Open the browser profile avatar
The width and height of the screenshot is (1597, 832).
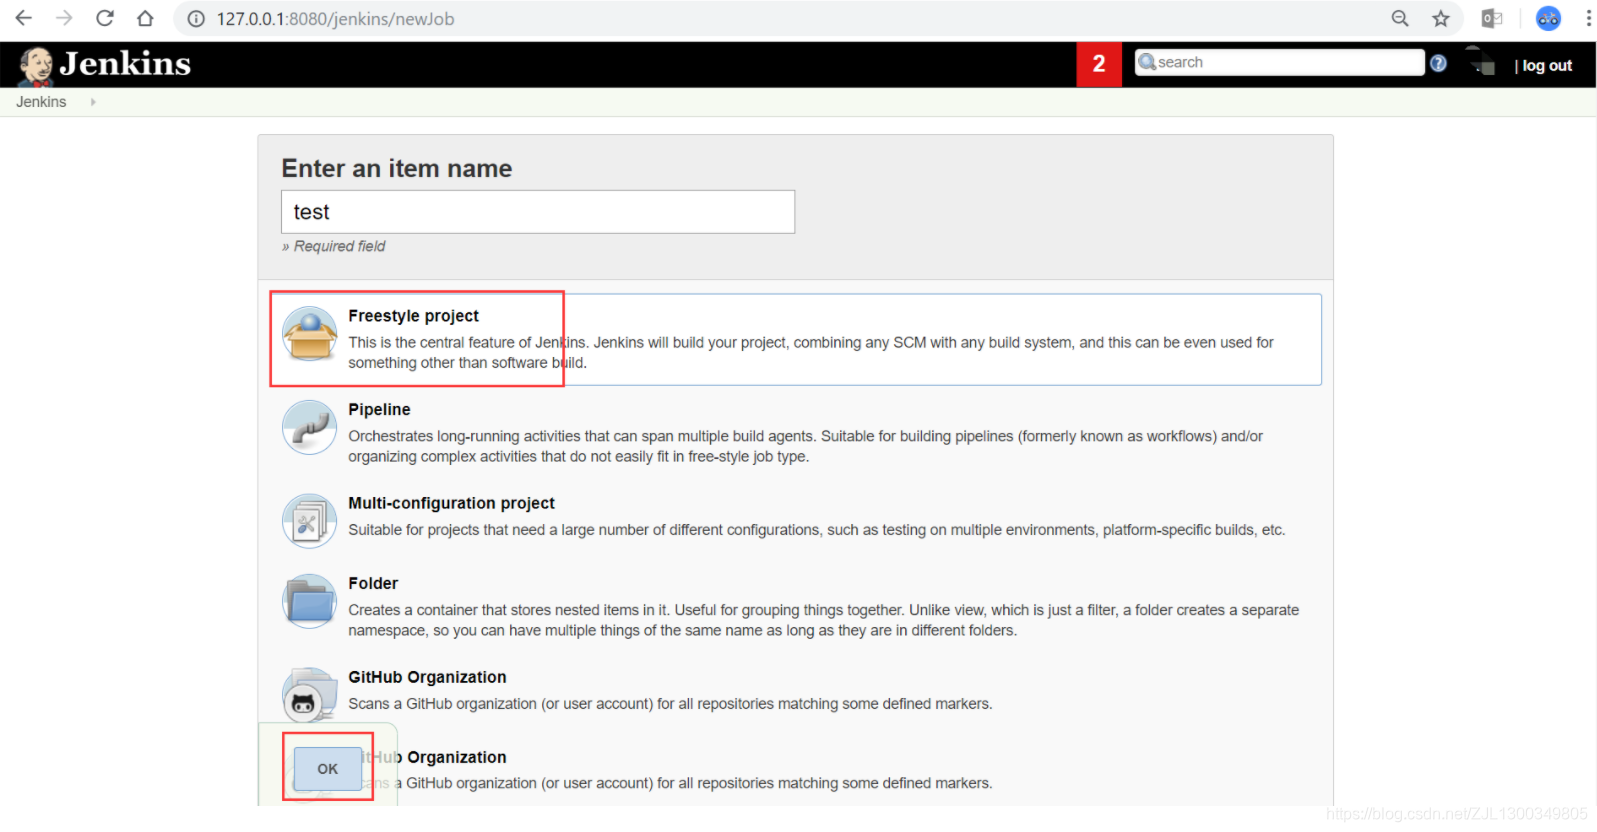click(1548, 18)
